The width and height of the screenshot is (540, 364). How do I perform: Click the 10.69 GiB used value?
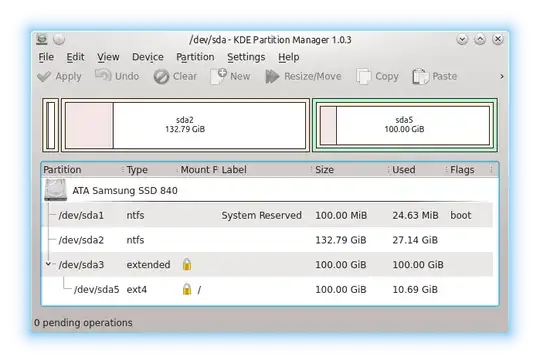(415, 289)
